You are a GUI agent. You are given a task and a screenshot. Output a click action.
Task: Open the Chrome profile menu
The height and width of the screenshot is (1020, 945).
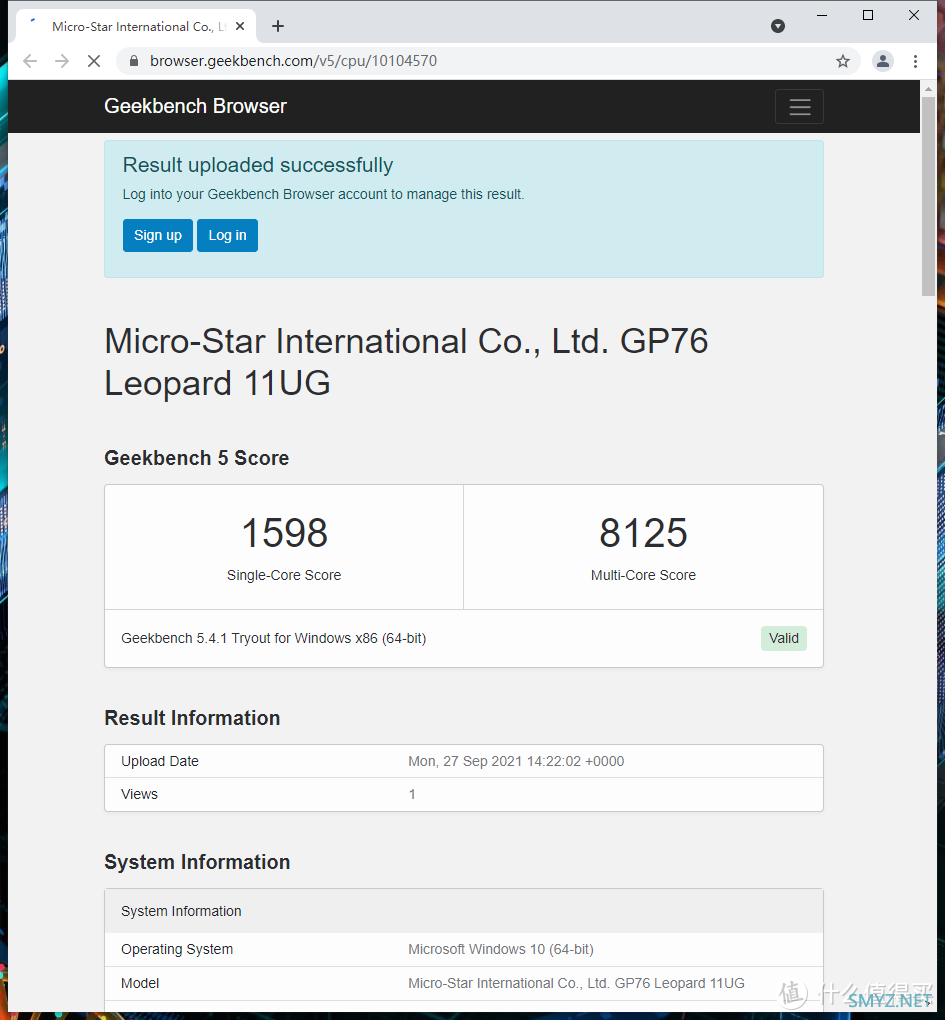(883, 61)
